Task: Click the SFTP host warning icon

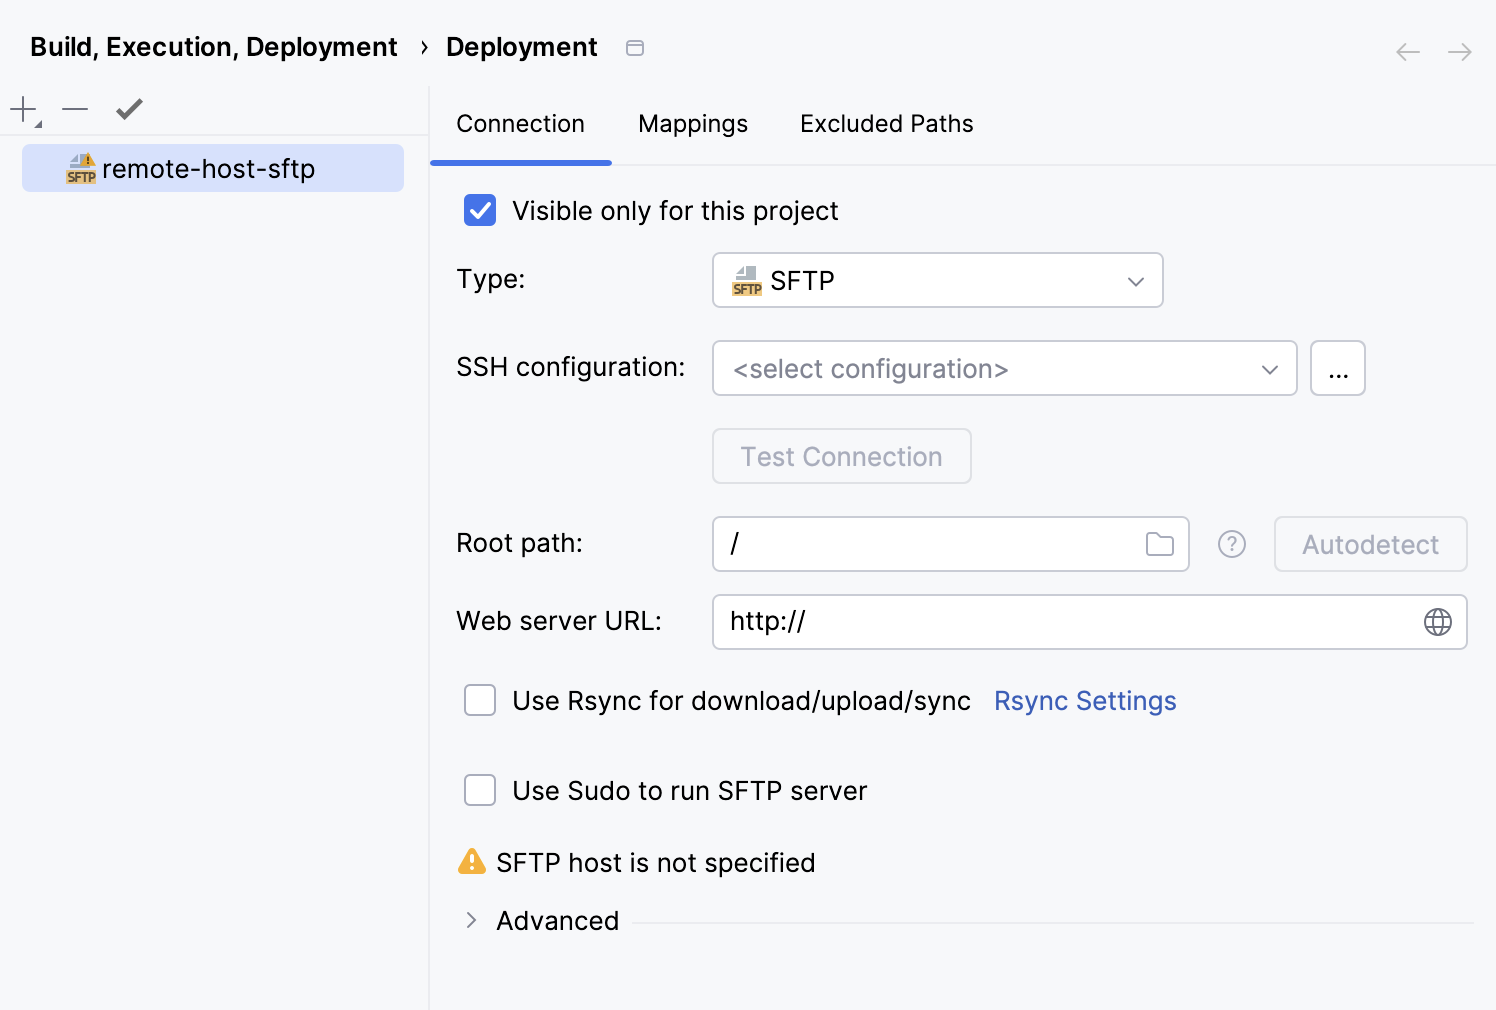Action: 471,861
